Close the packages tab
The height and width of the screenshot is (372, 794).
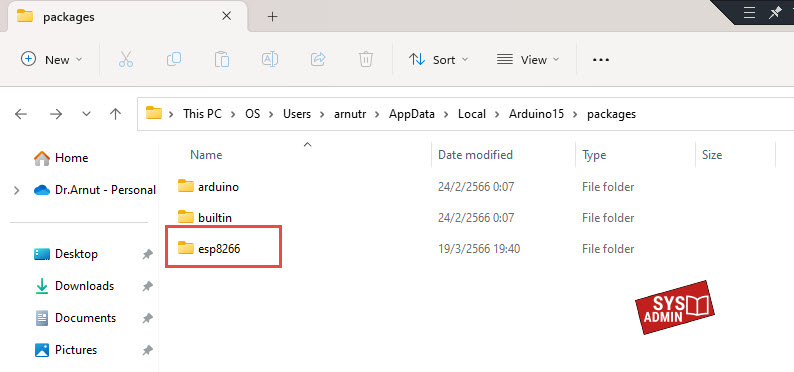[x=227, y=16]
